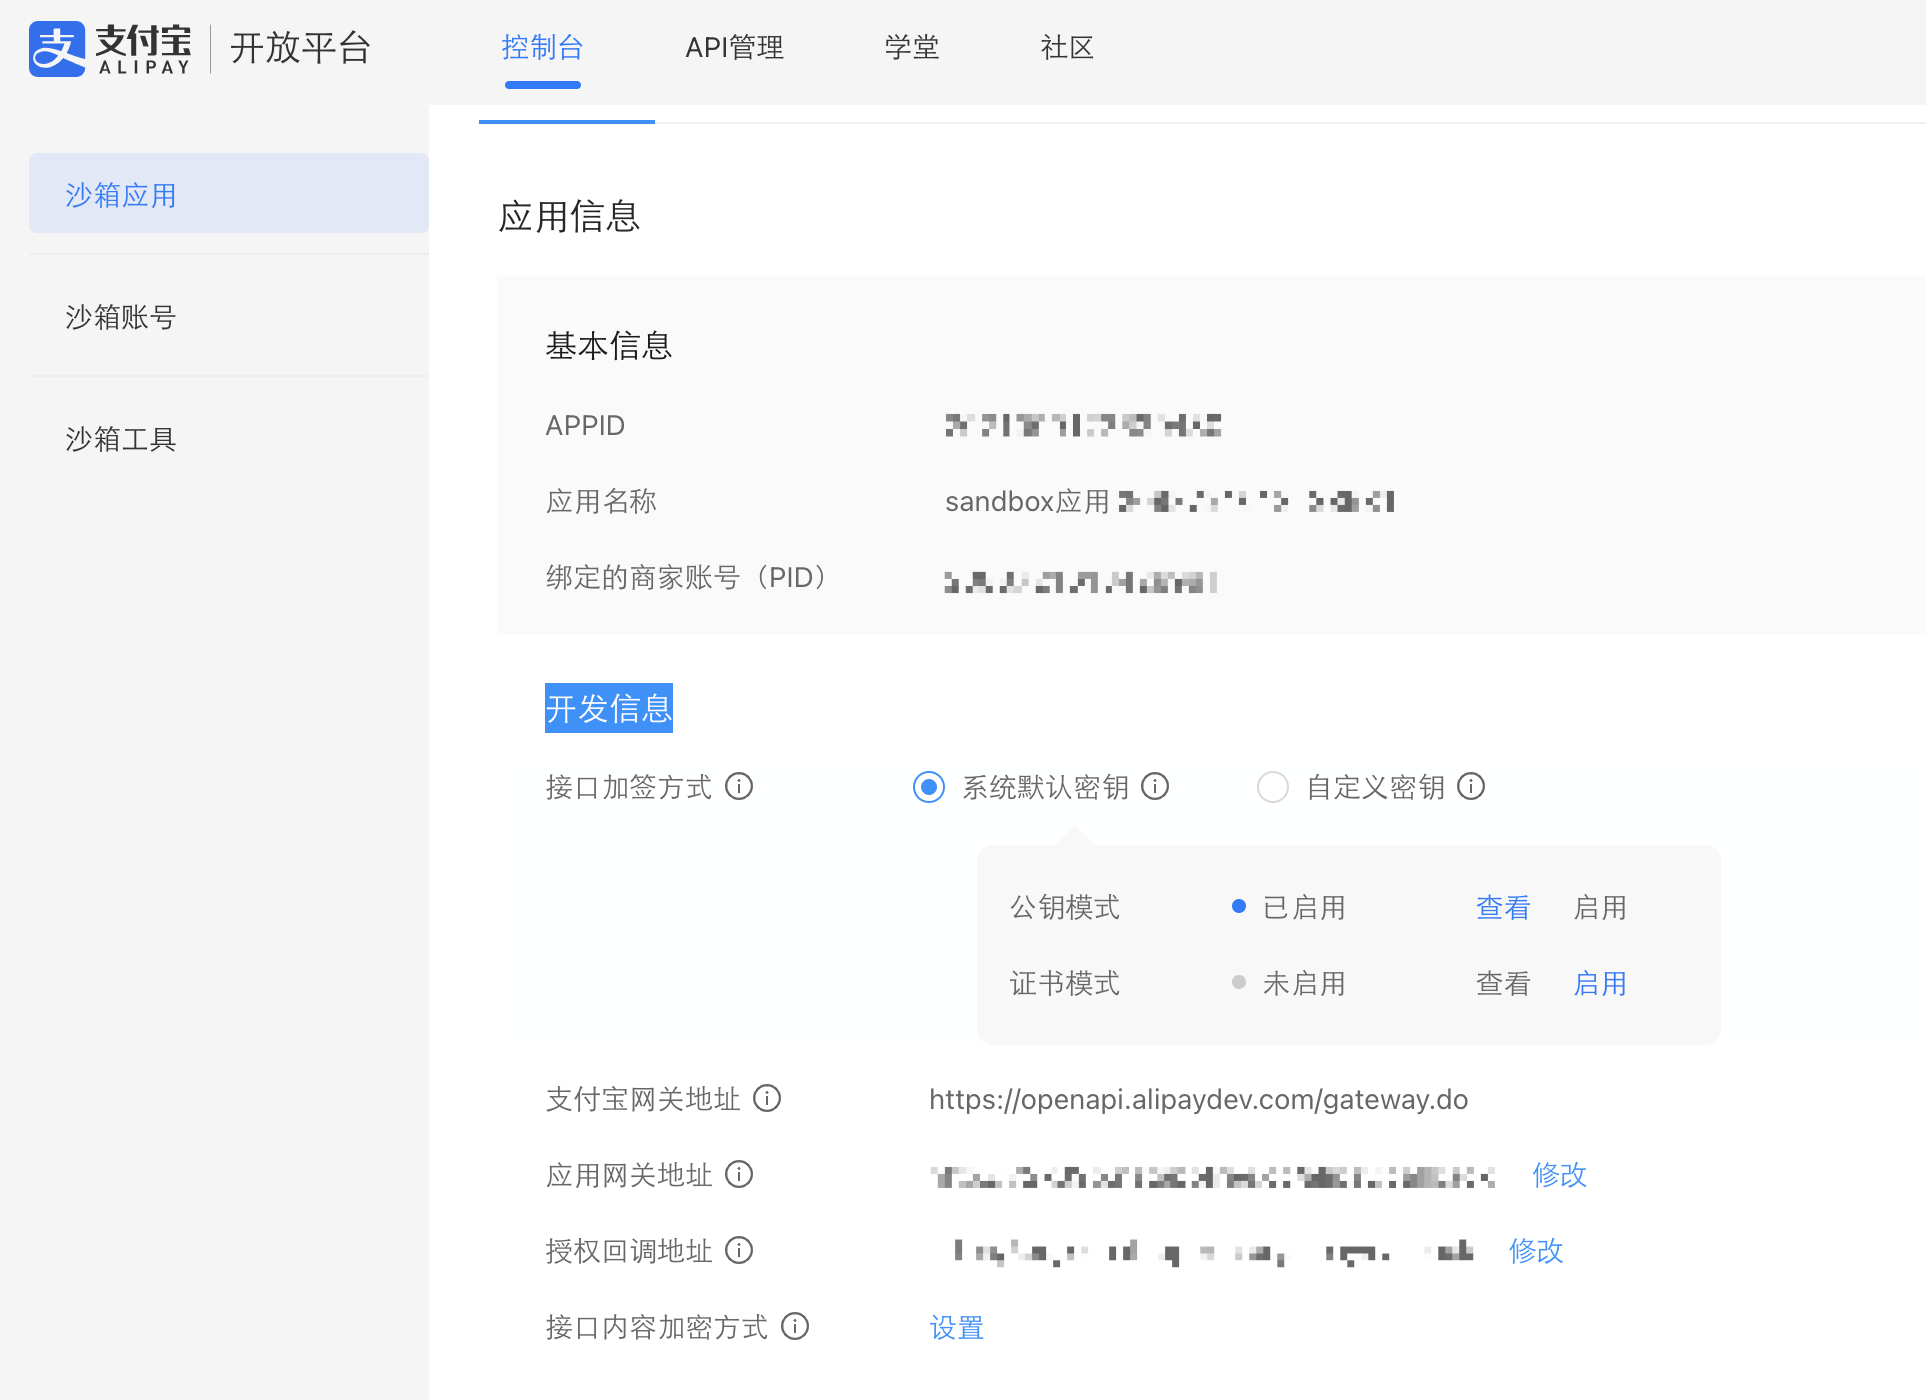Click the 绑定的商家账号（PID）label
1926x1400 pixels.
(x=686, y=577)
